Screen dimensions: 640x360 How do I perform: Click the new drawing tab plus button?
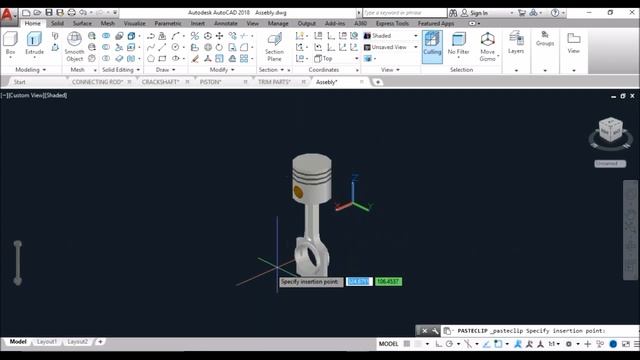click(378, 82)
